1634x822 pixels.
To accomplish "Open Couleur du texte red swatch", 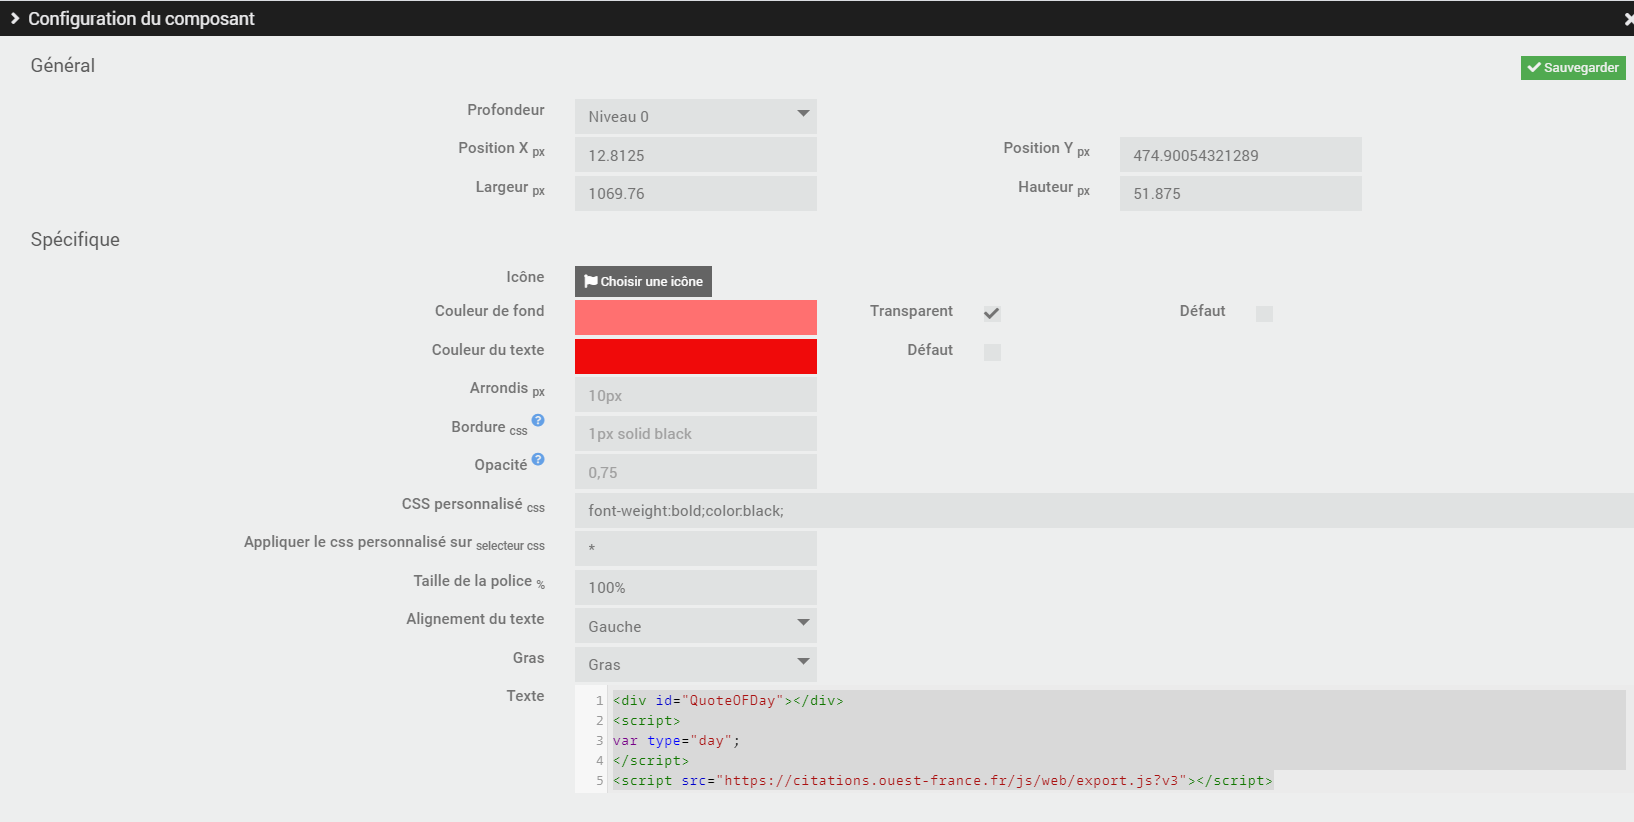I will (x=696, y=356).
